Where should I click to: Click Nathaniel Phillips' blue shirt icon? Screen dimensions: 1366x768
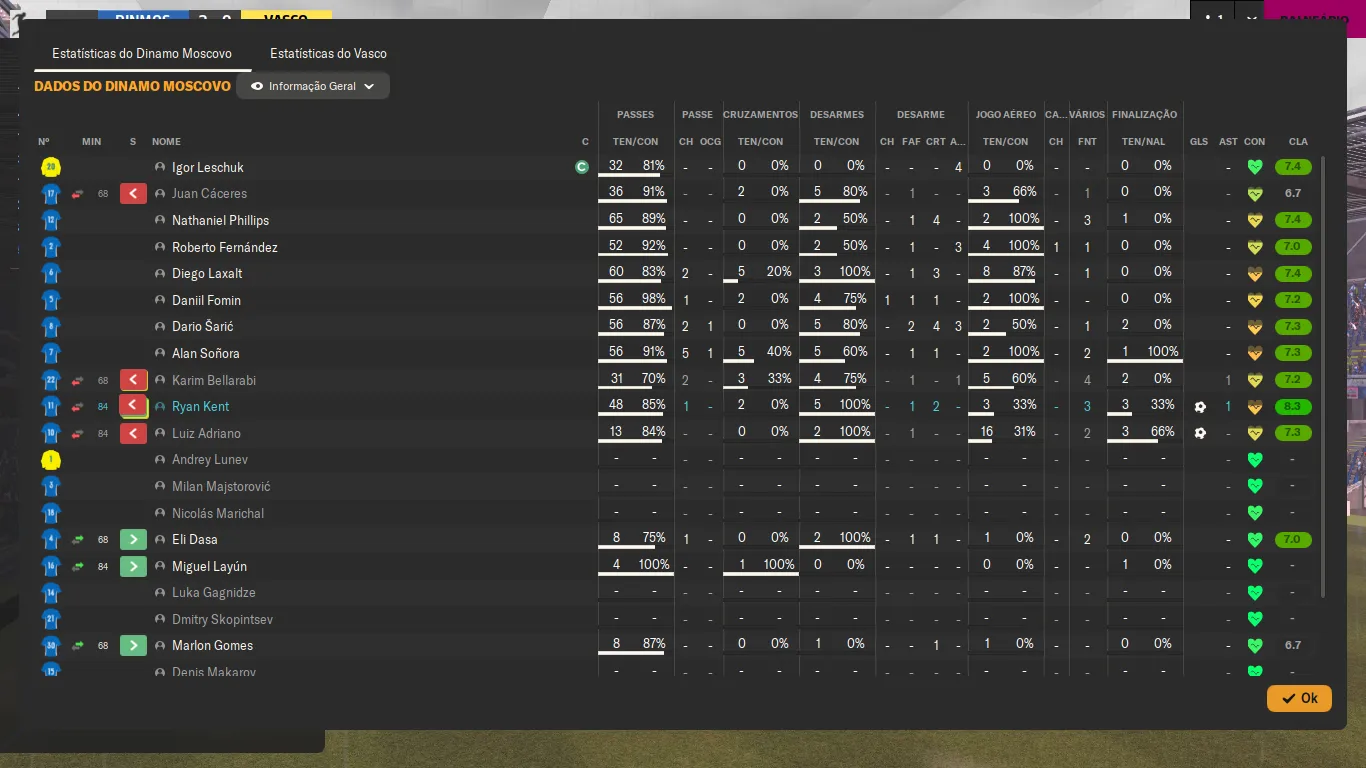click(51, 220)
